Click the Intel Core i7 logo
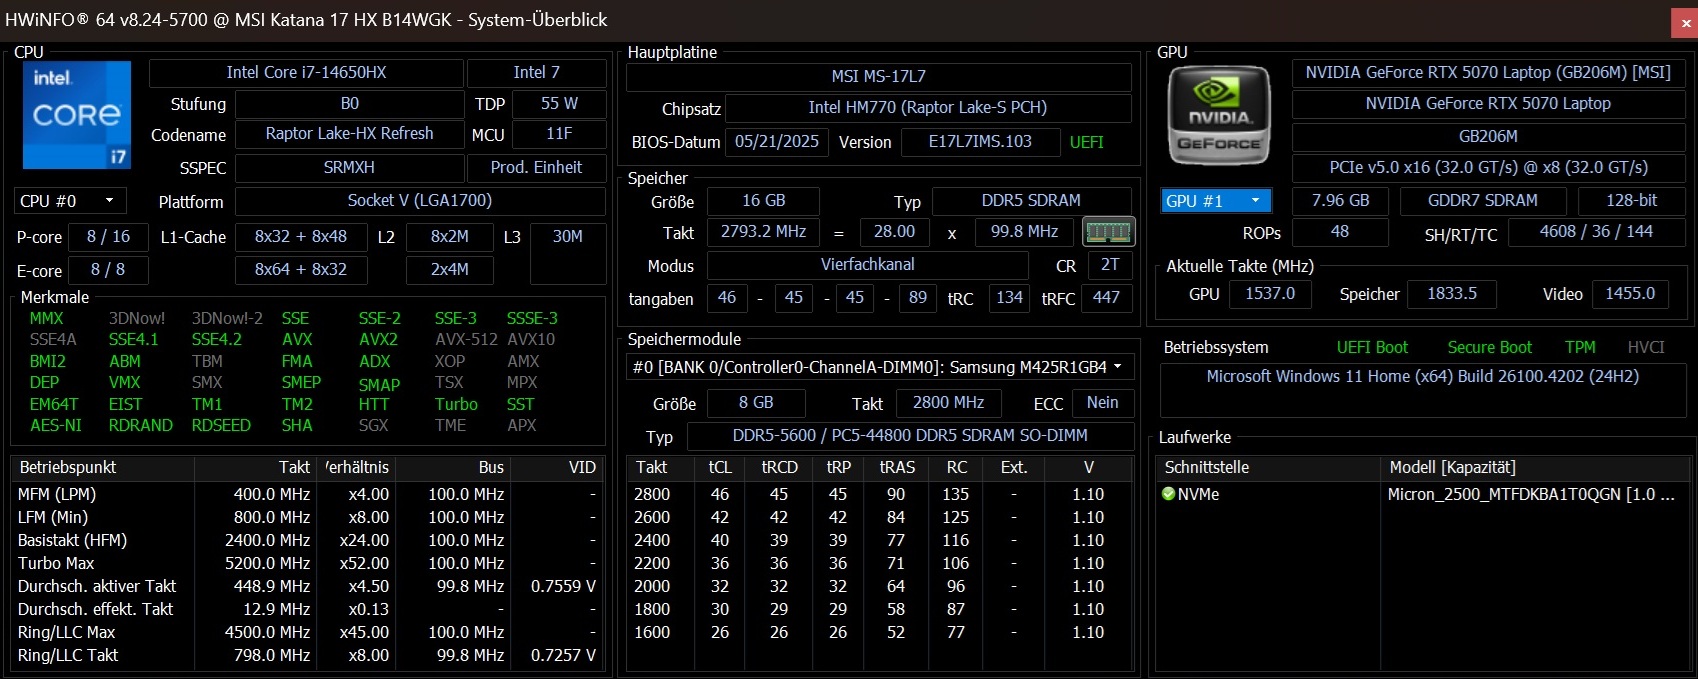 (77, 115)
